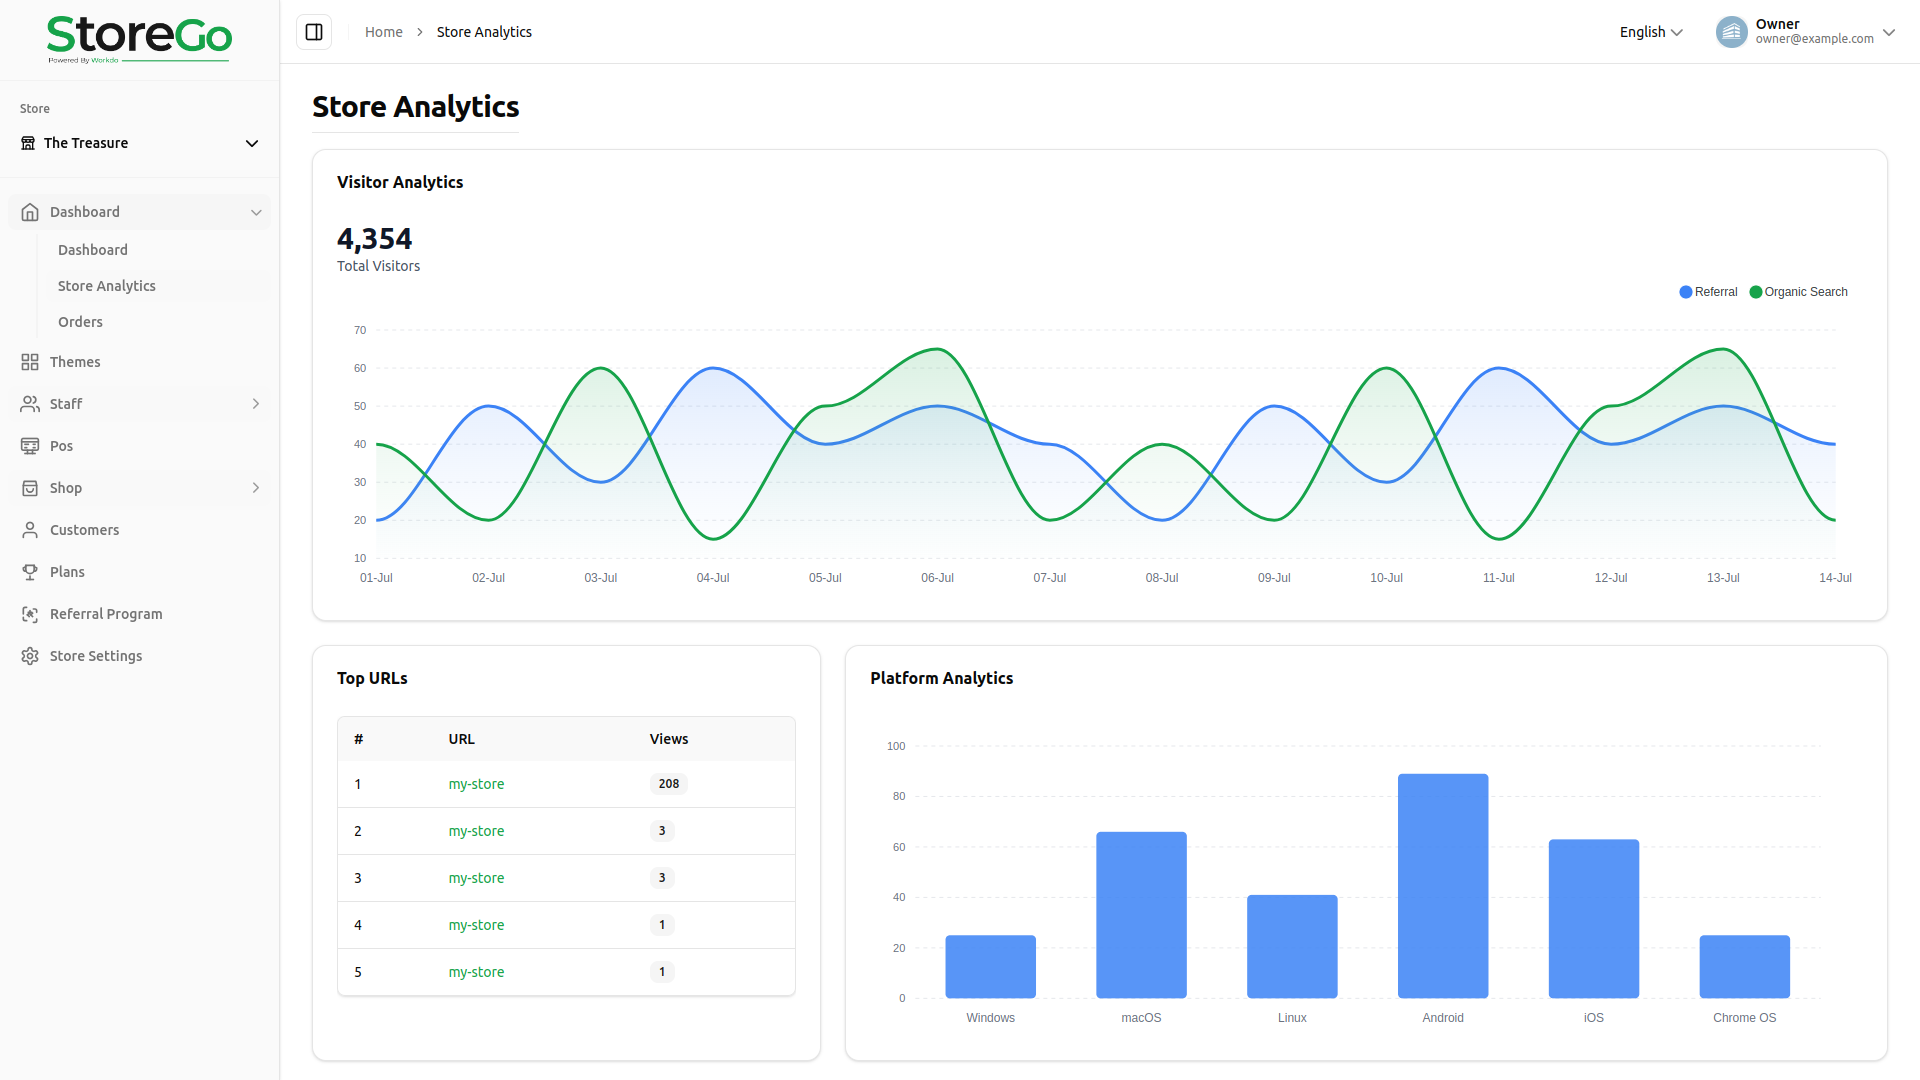The width and height of the screenshot is (1920, 1080).
Task: Click the Store Settings gear icon
Action: point(30,656)
